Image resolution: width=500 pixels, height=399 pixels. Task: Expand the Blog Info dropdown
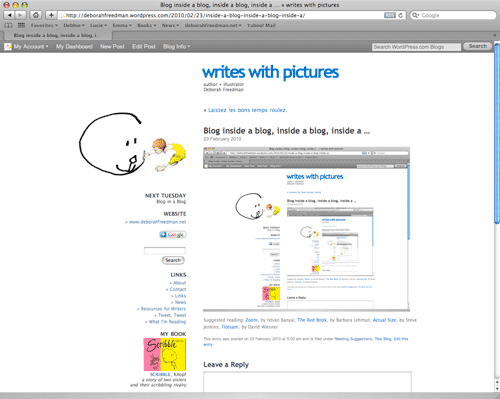[x=176, y=47]
